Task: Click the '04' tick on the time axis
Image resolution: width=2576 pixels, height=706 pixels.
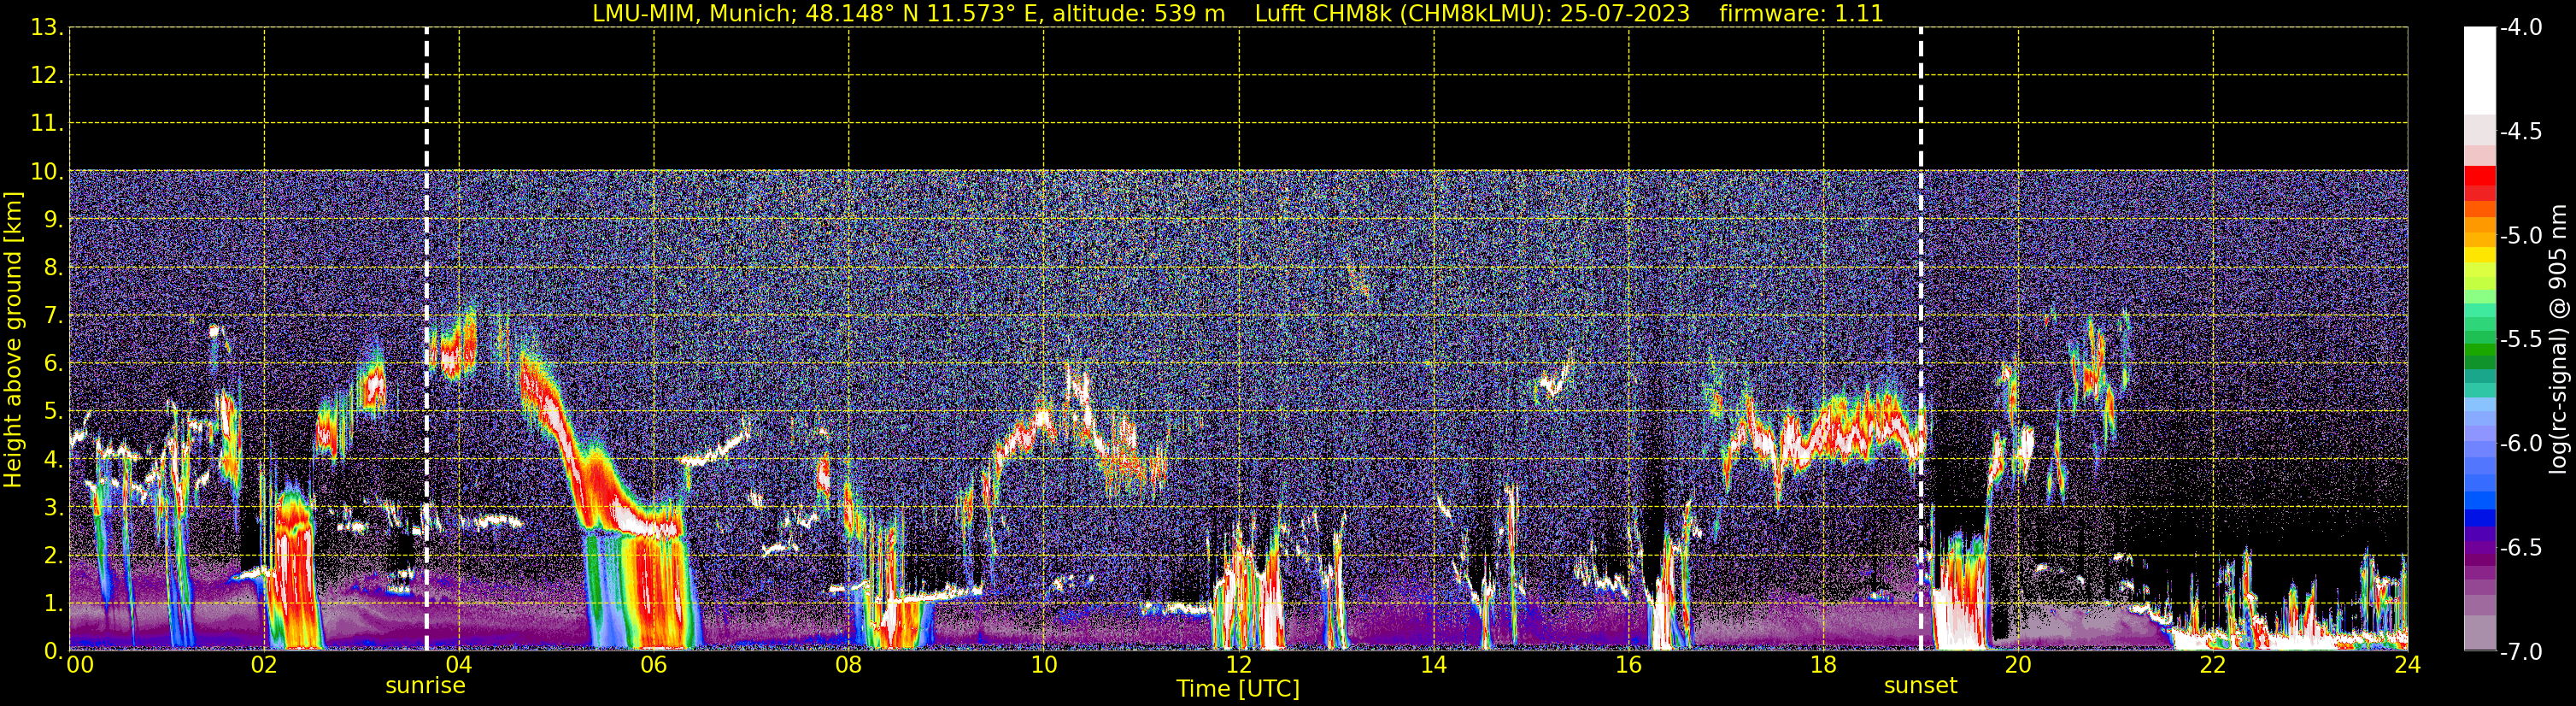Action: coord(459,665)
